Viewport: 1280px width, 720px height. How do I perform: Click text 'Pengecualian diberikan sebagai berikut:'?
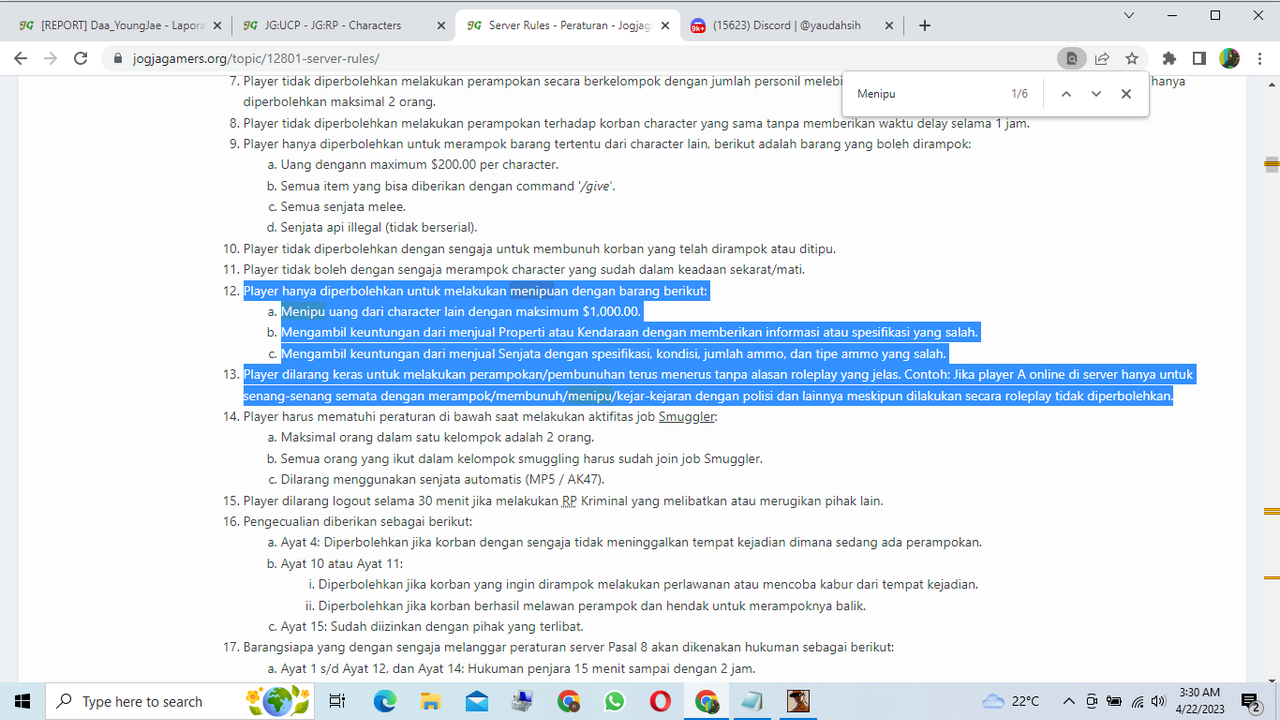358,521
